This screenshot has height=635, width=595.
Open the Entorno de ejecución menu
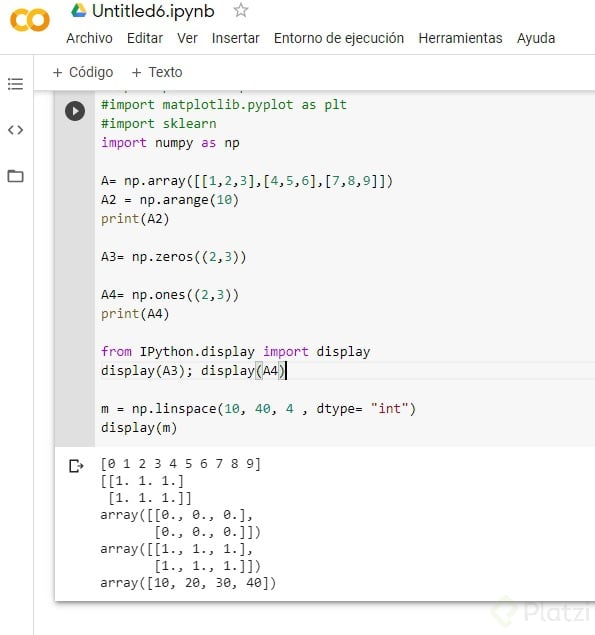(339, 38)
